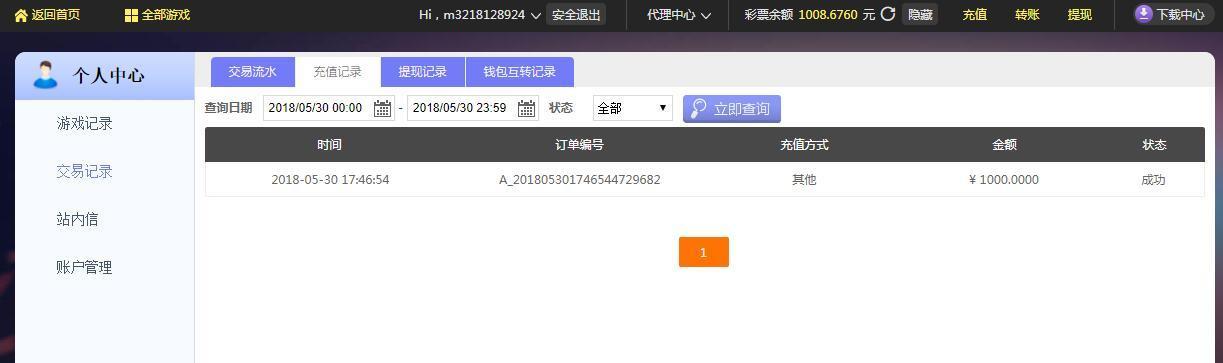Viewport: 1223px width, 363px height.
Task: Select 交易记录 in the sidebar
Action: 84,171
